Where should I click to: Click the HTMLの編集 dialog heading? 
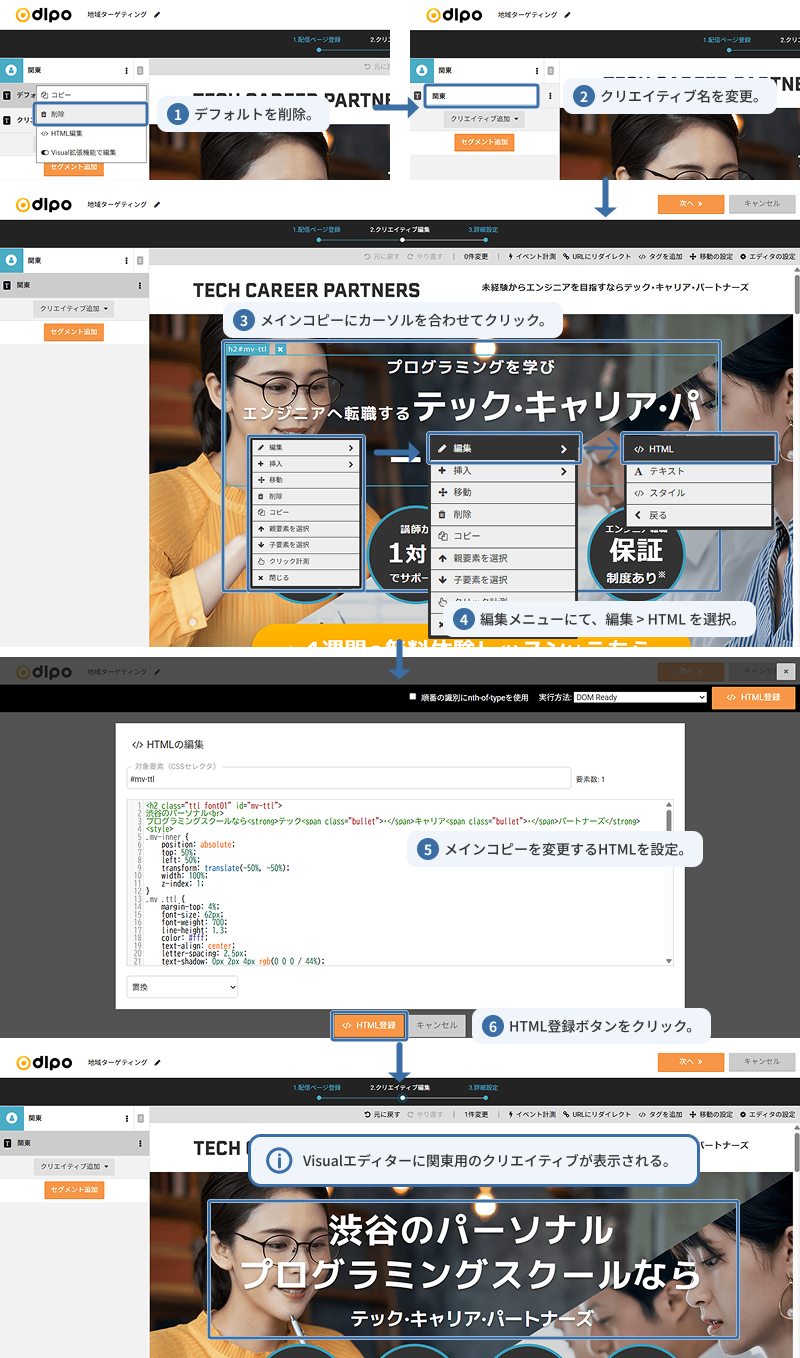click(168, 745)
